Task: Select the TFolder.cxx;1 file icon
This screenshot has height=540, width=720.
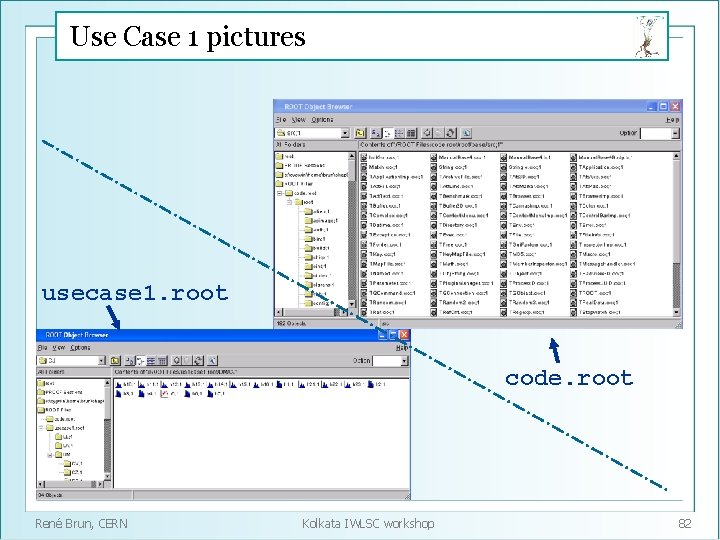Action: pyautogui.click(x=364, y=245)
